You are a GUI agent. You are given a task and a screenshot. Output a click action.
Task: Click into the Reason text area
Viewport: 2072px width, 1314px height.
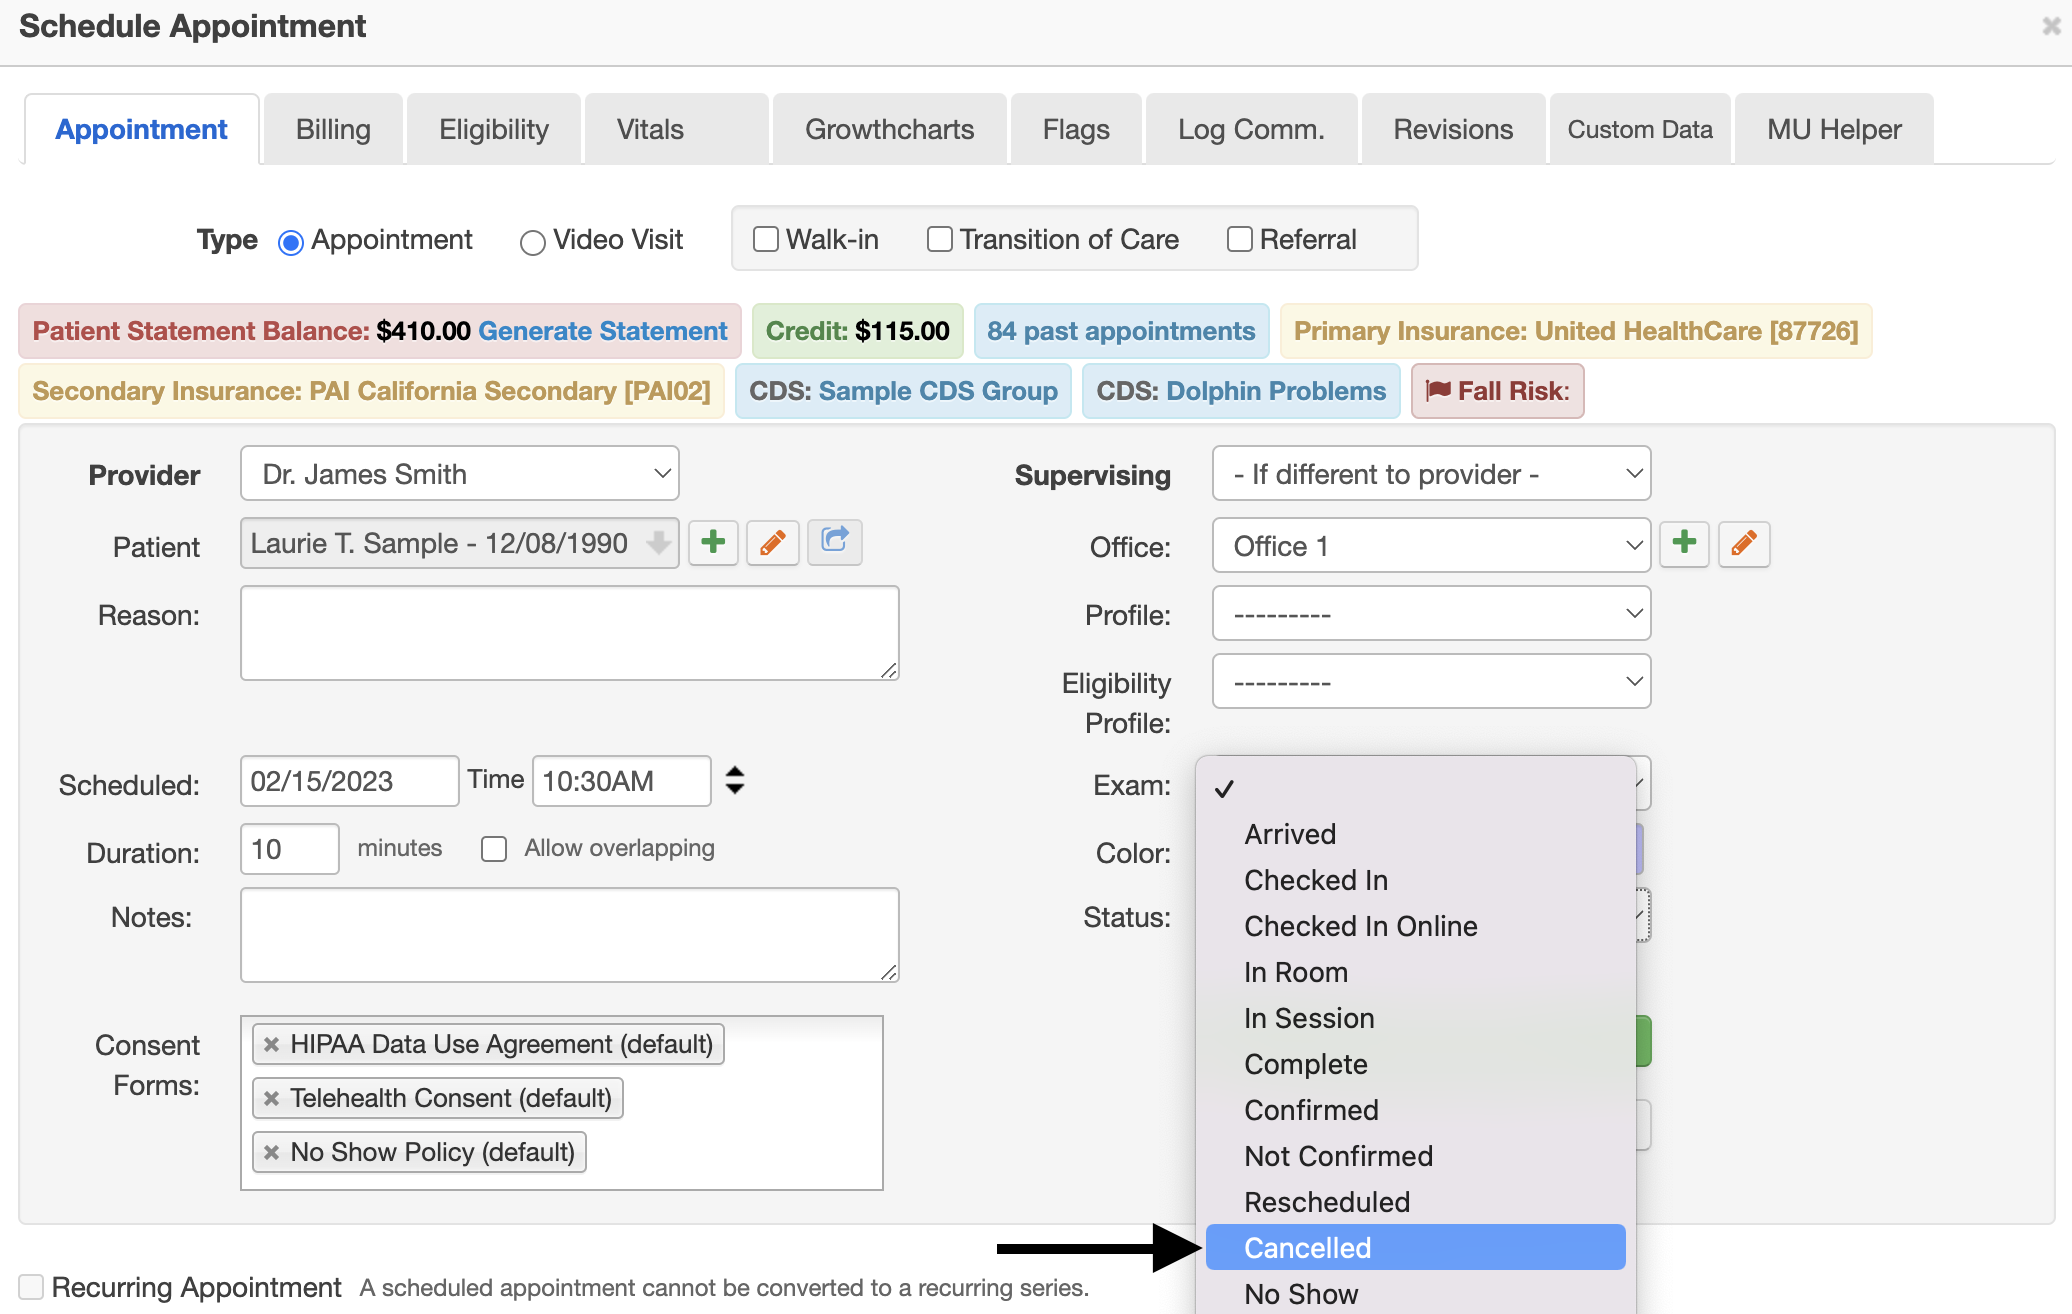(570, 633)
